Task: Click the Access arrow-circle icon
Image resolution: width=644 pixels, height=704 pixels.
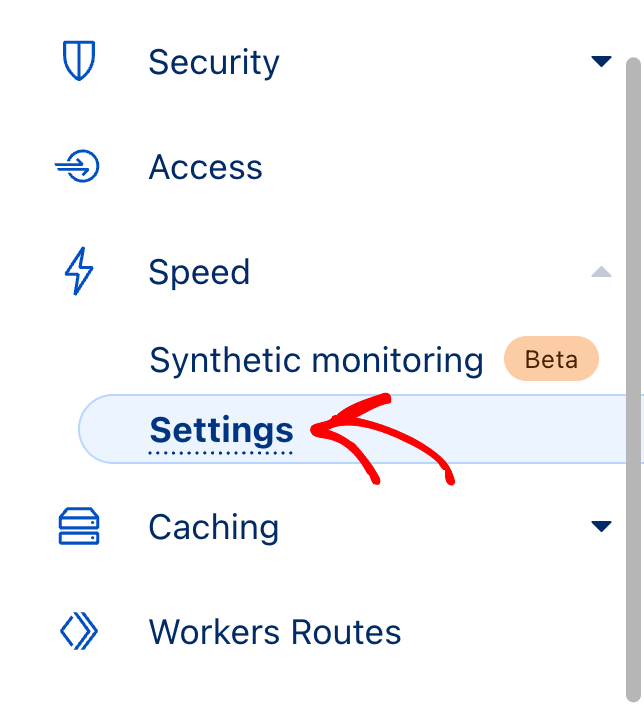Action: (78, 167)
